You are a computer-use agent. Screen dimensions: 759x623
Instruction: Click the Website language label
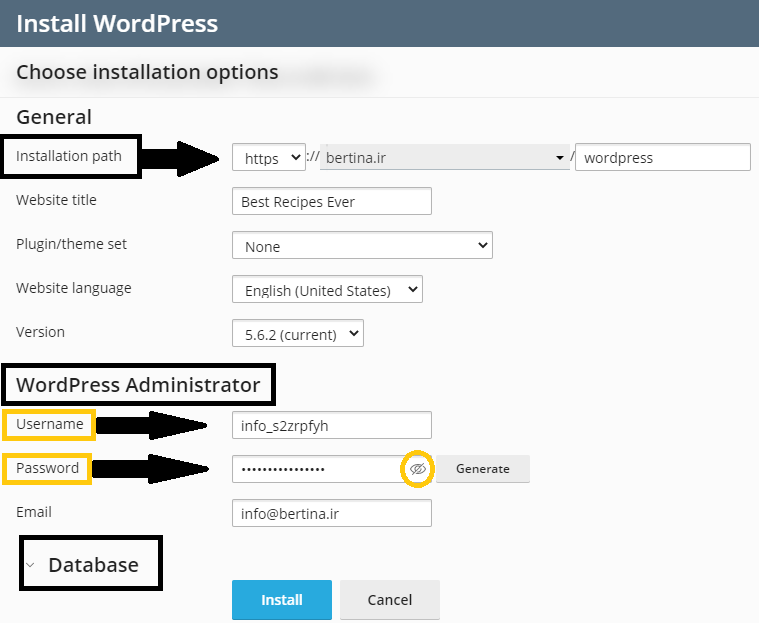tap(74, 288)
